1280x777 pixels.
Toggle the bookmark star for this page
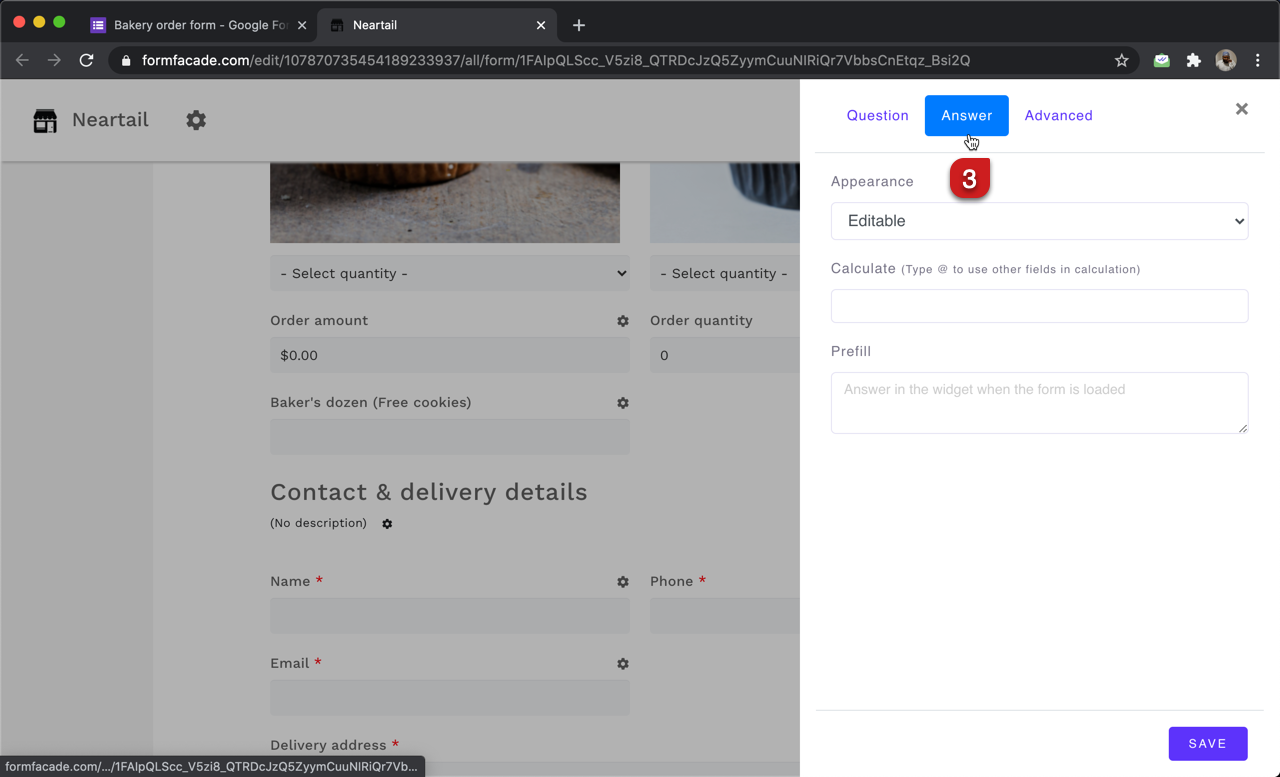pos(1122,60)
